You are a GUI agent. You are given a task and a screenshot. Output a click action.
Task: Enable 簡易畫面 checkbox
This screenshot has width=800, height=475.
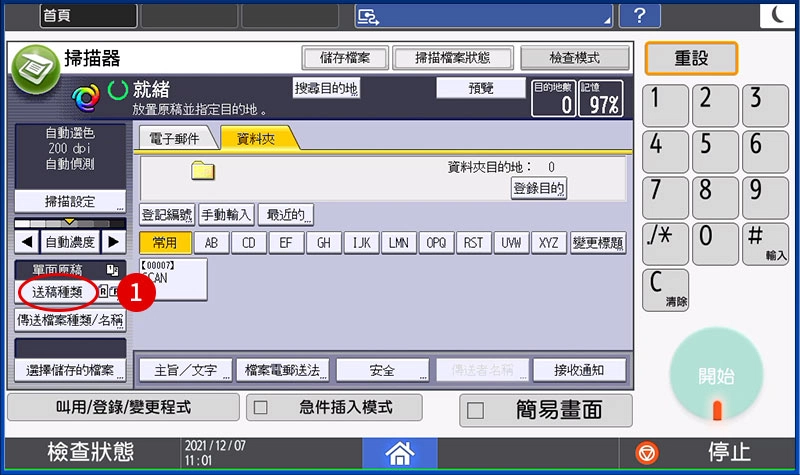coord(476,411)
